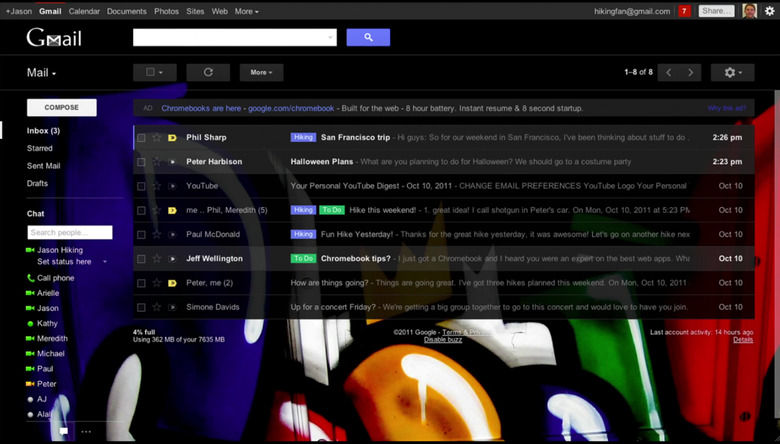Click +Jason in the top bar
780x444 pixels.
[x=19, y=11]
